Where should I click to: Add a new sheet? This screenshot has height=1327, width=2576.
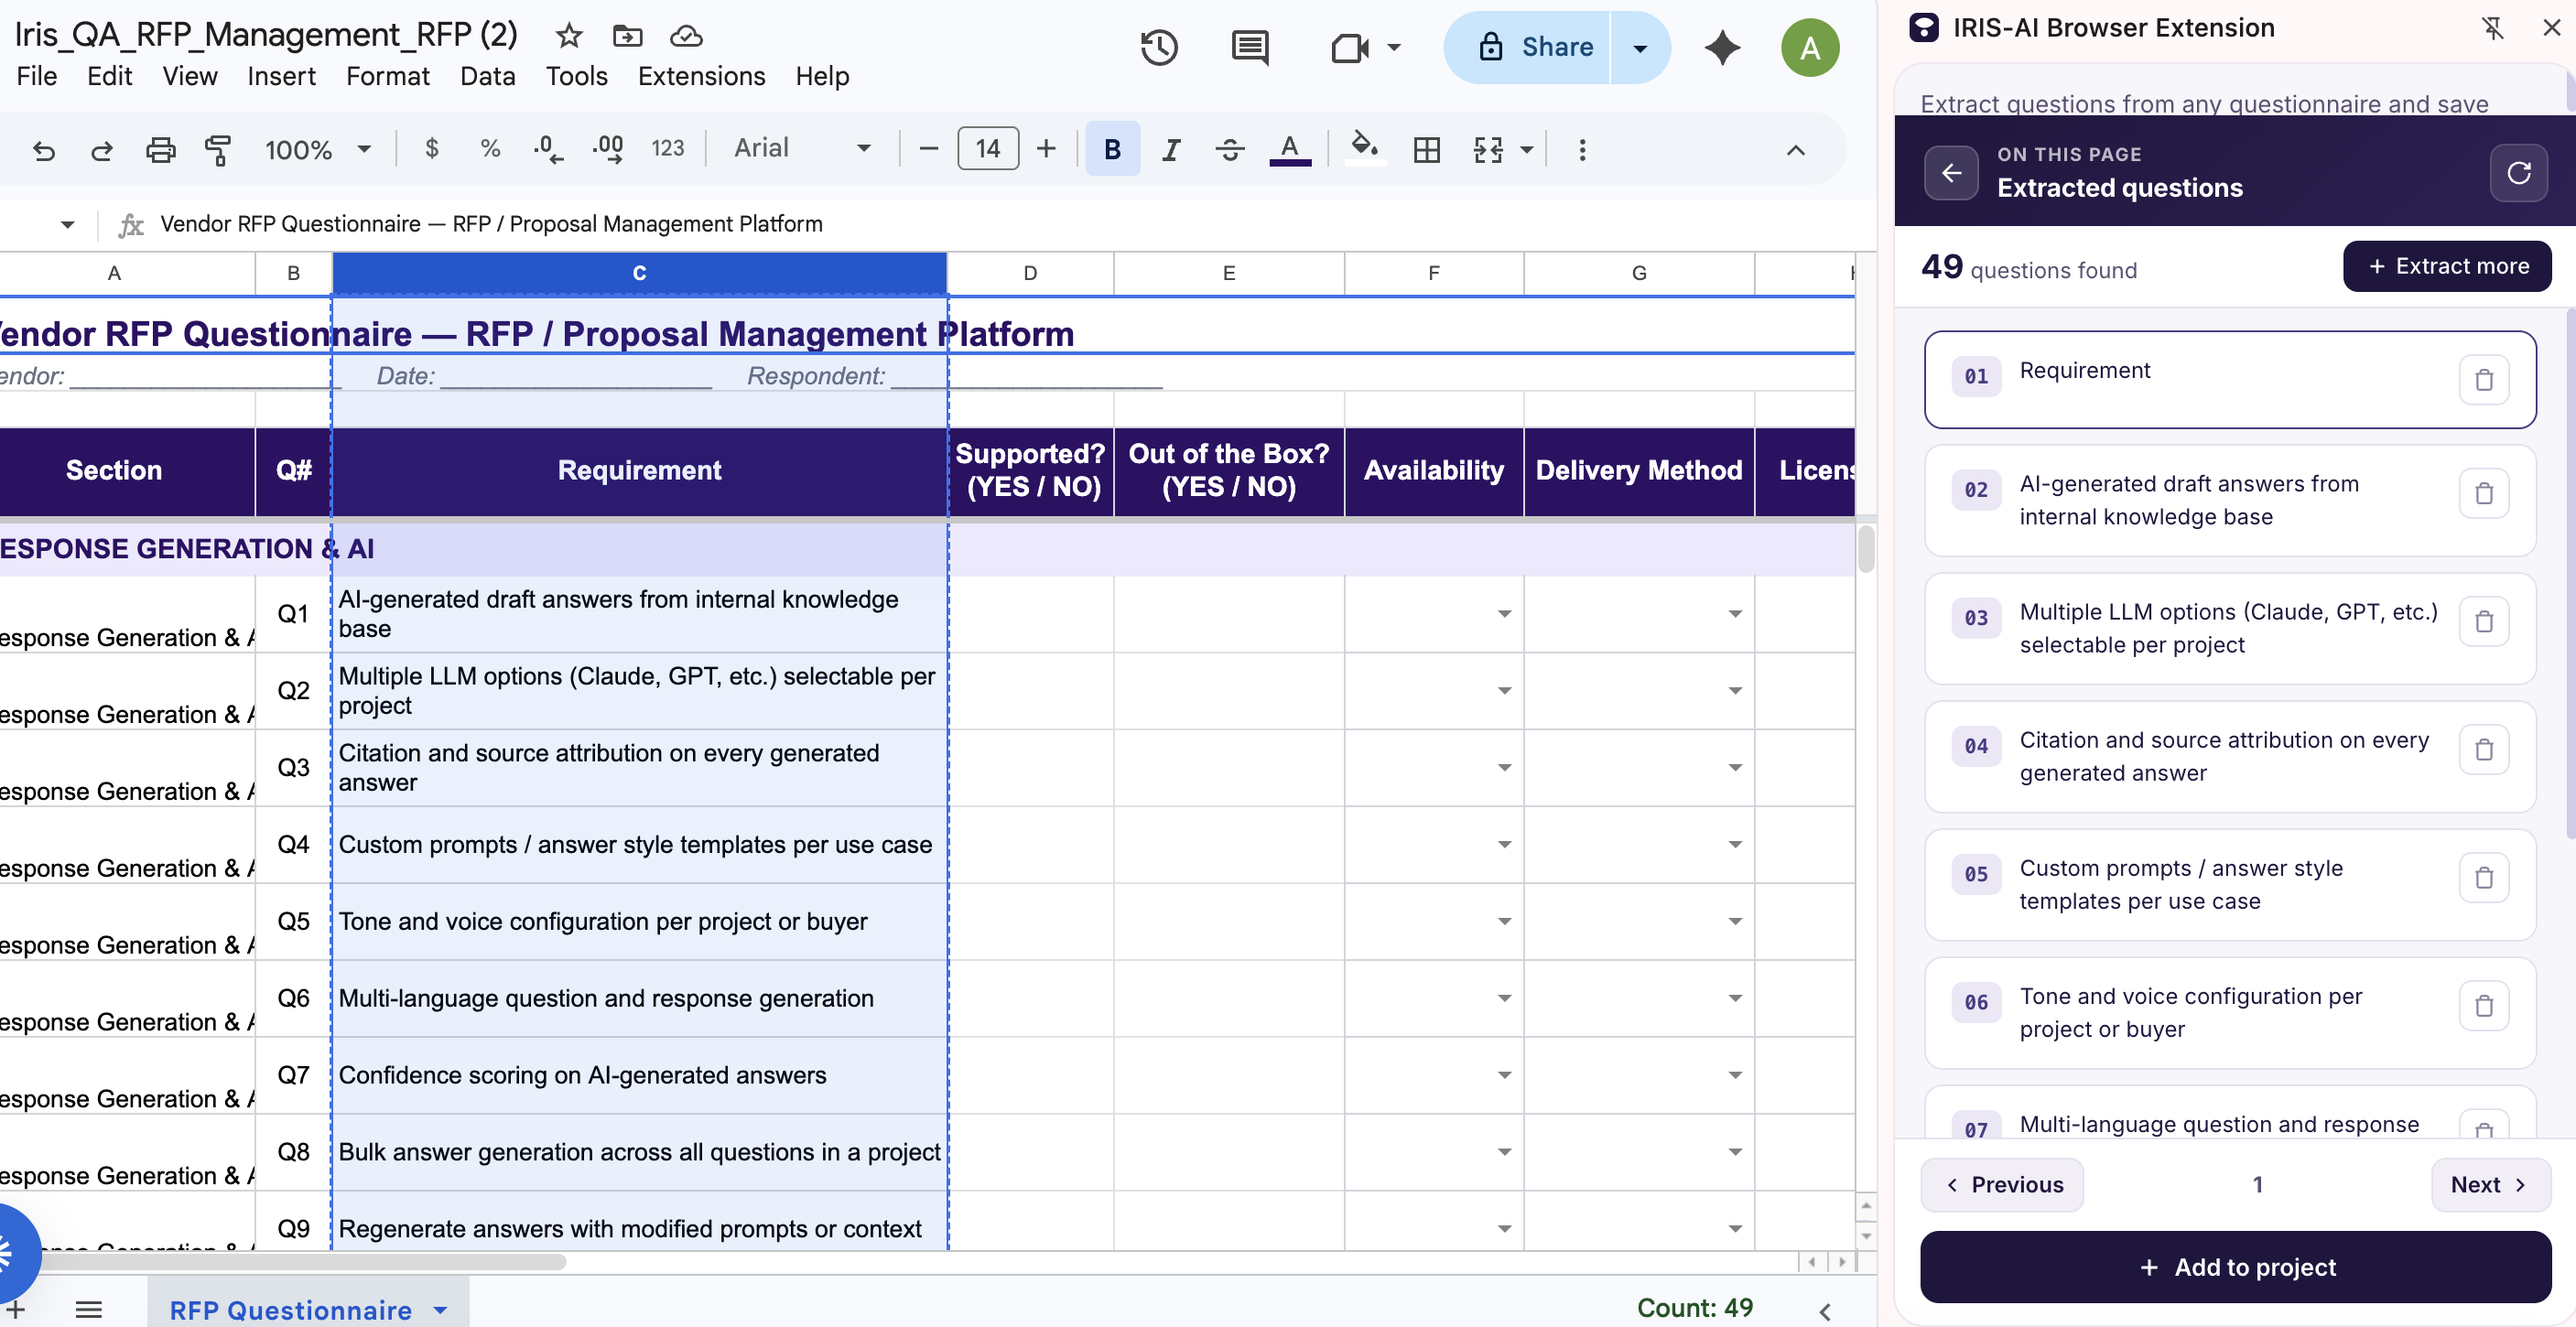tap(16, 1309)
